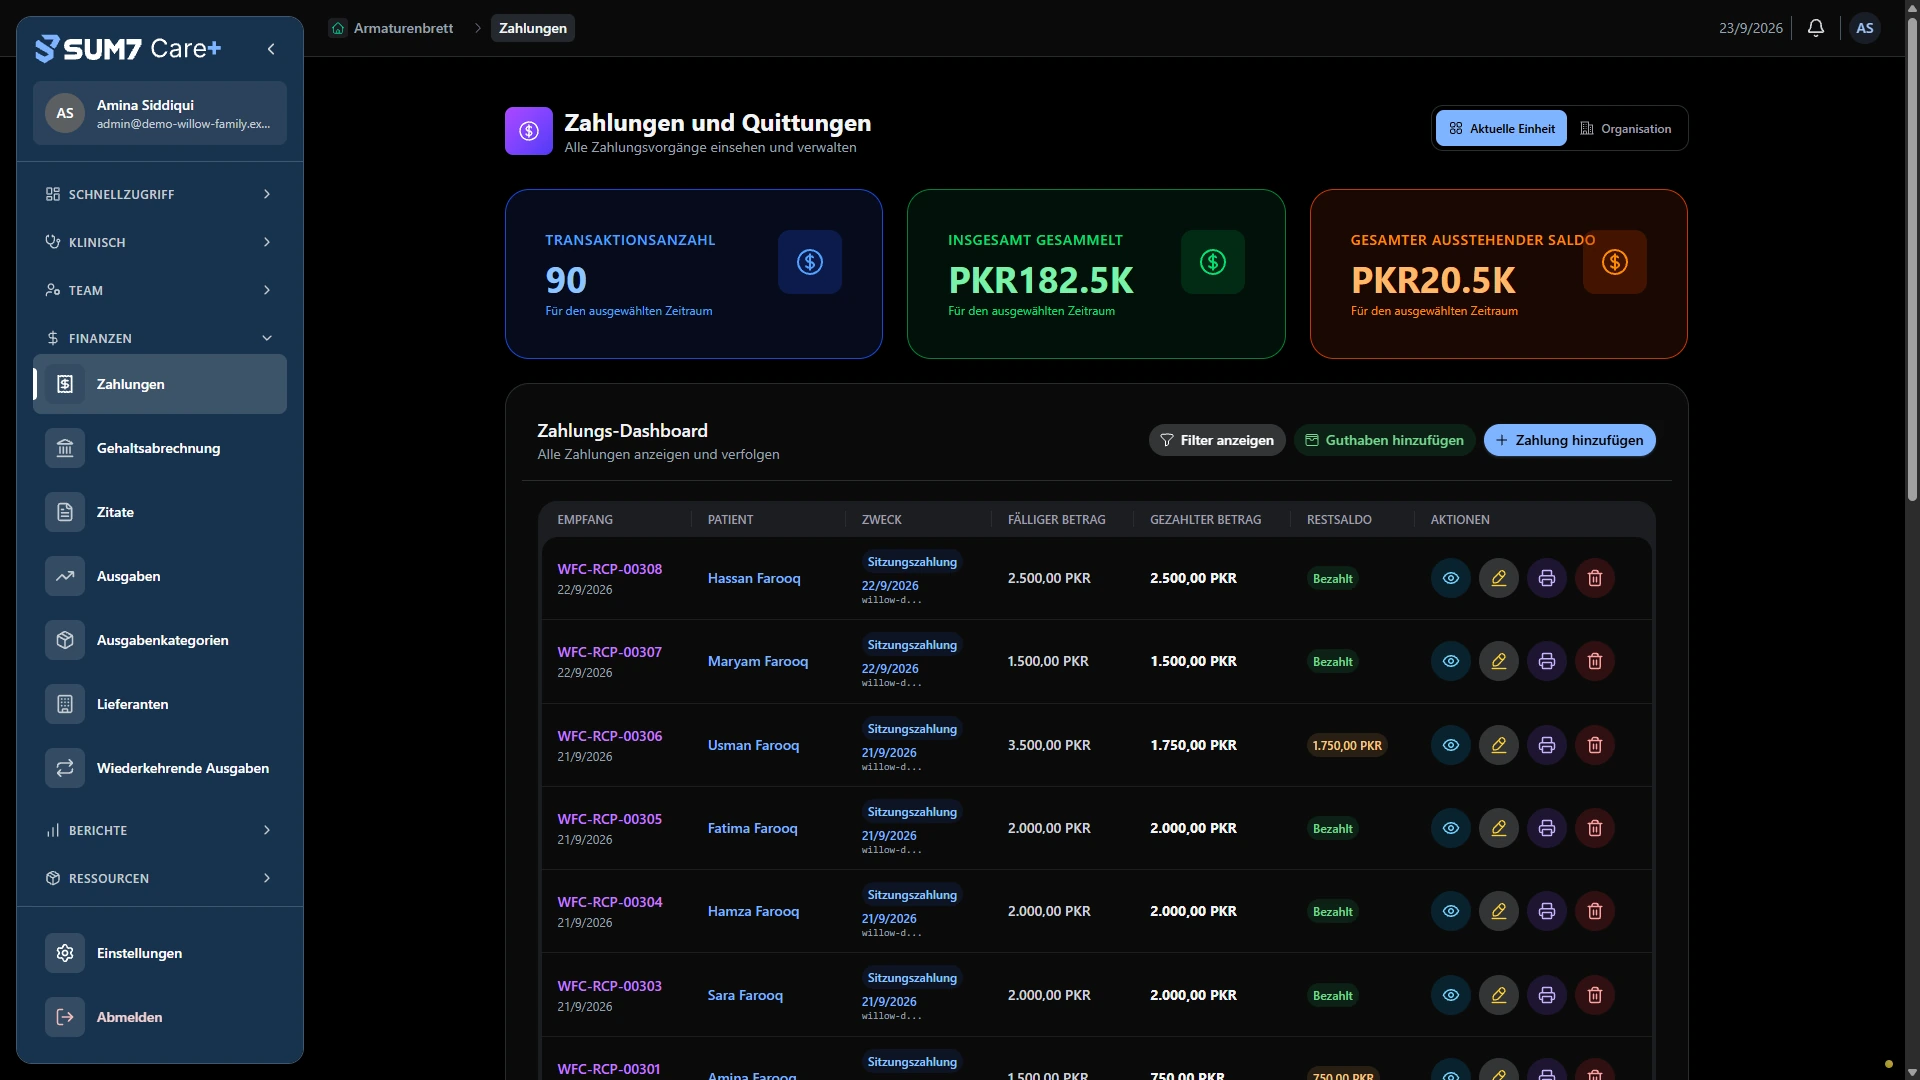Image resolution: width=1920 pixels, height=1080 pixels.
Task: Click the Transaktionsanzahl stat card
Action: click(694, 274)
